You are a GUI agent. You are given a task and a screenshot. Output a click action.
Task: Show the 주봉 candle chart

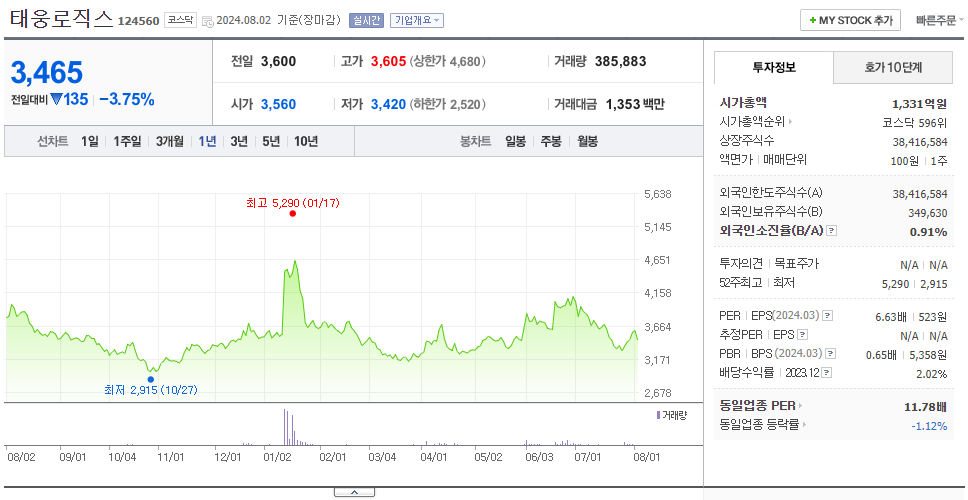(551, 141)
